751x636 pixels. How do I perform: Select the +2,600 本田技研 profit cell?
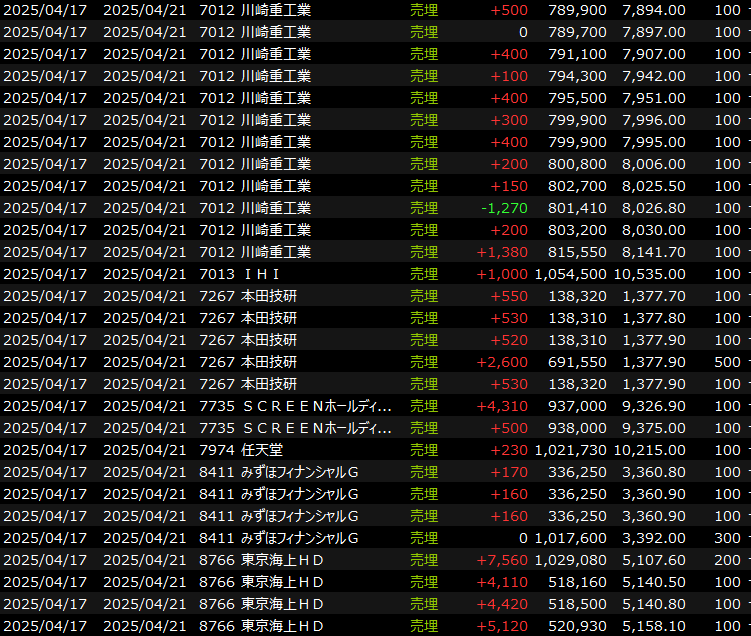coord(502,362)
